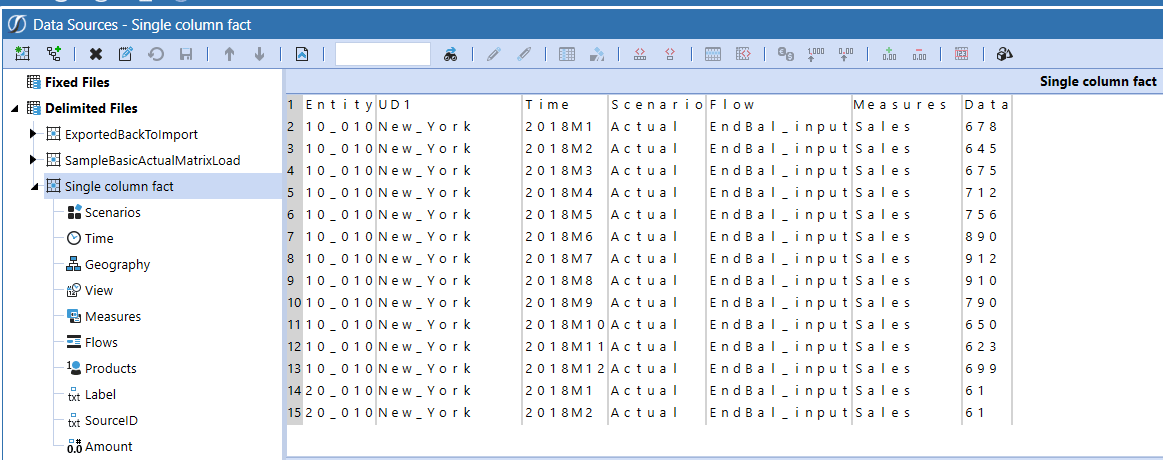Open the Label source dimension
Screen dimensions: 1163x460
click(x=100, y=395)
